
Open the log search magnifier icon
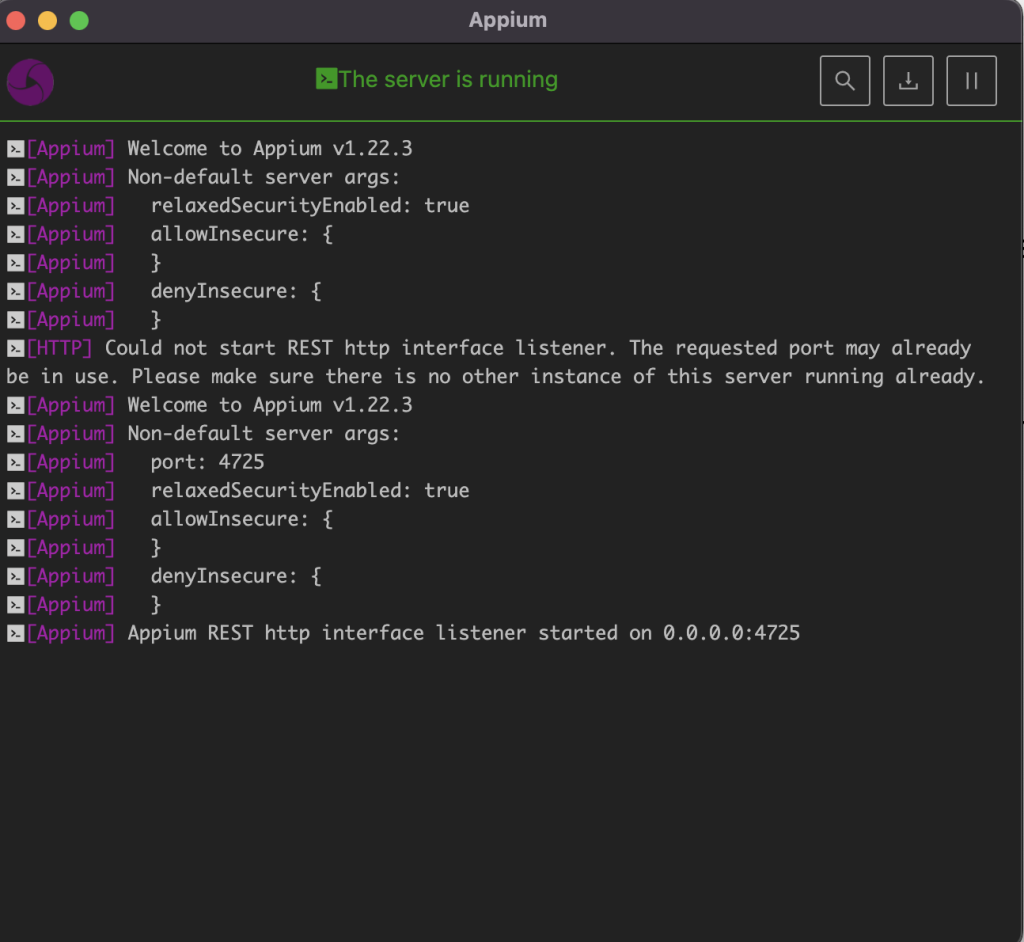(x=845, y=81)
